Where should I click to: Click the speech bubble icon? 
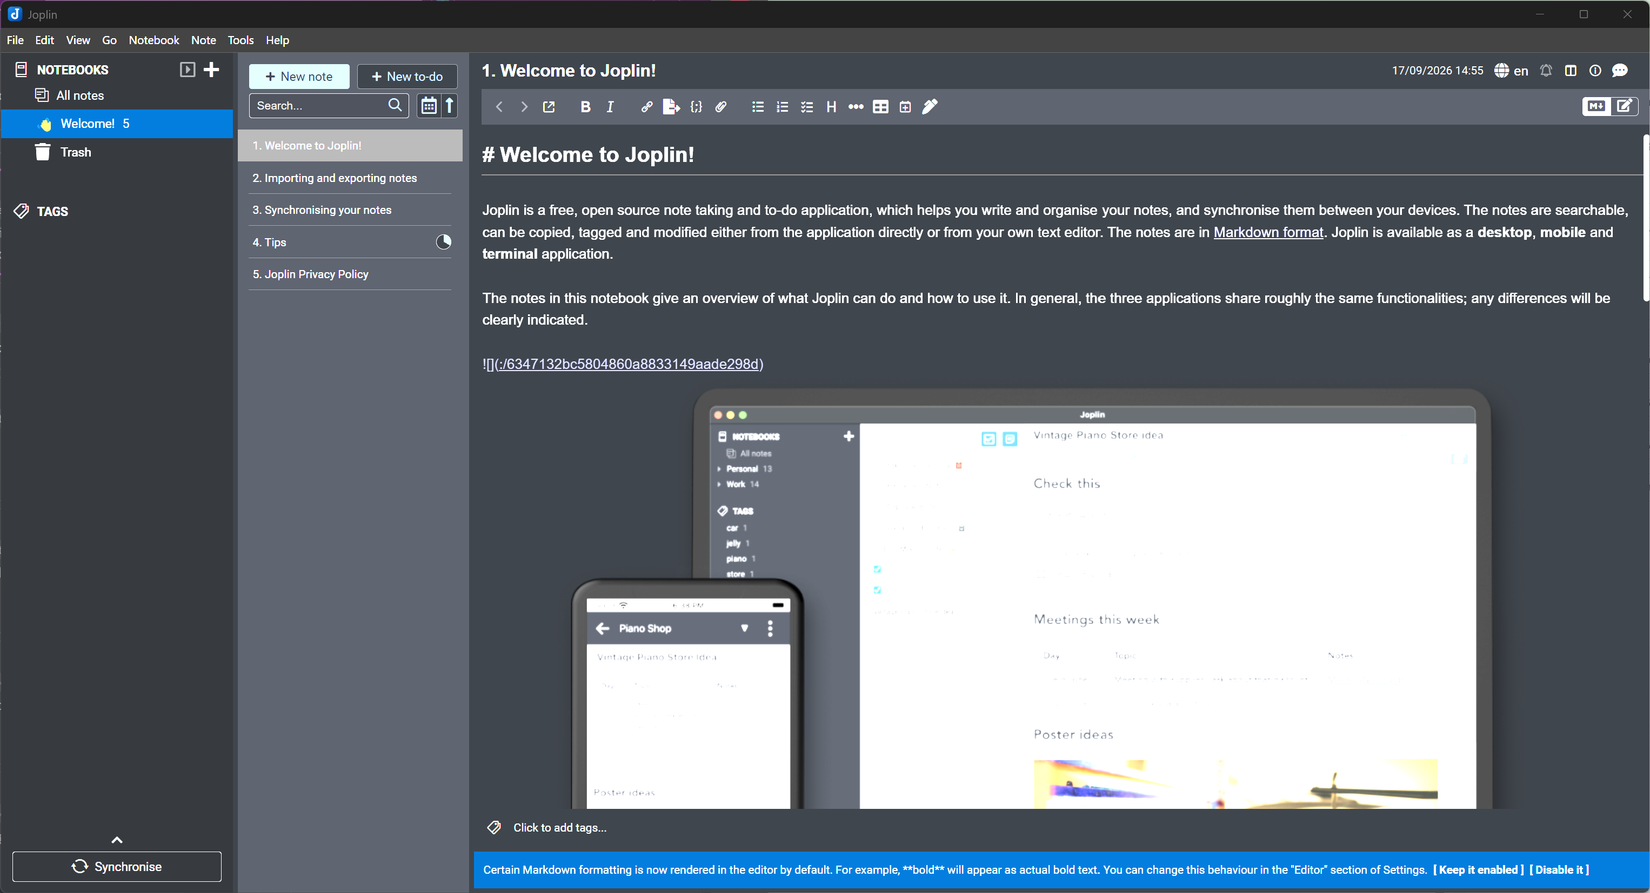coord(1620,71)
